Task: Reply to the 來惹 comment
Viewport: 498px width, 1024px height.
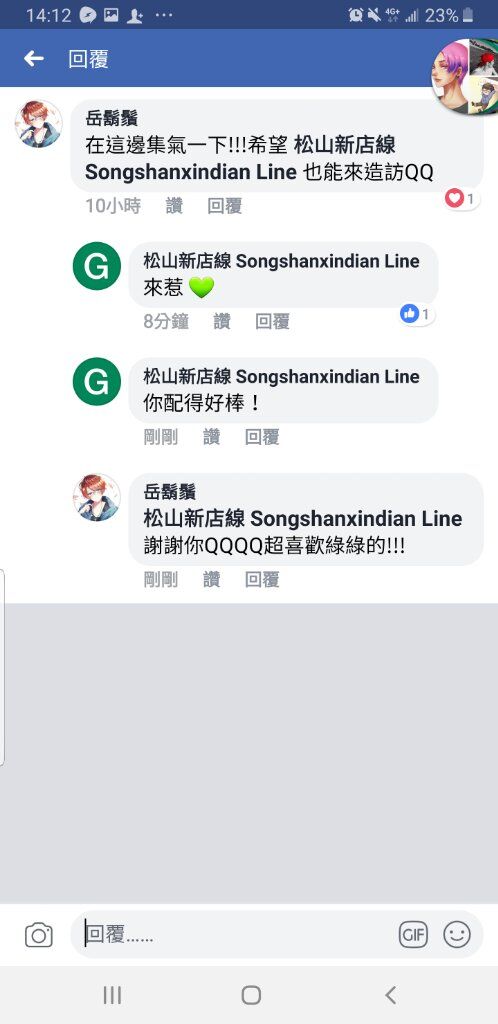Action: tap(272, 321)
